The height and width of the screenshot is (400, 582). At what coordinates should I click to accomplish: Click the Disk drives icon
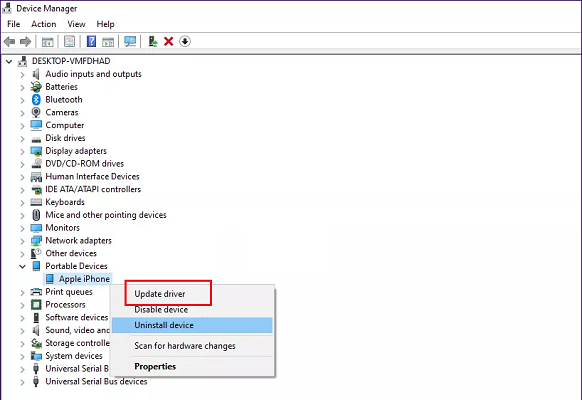coord(36,139)
